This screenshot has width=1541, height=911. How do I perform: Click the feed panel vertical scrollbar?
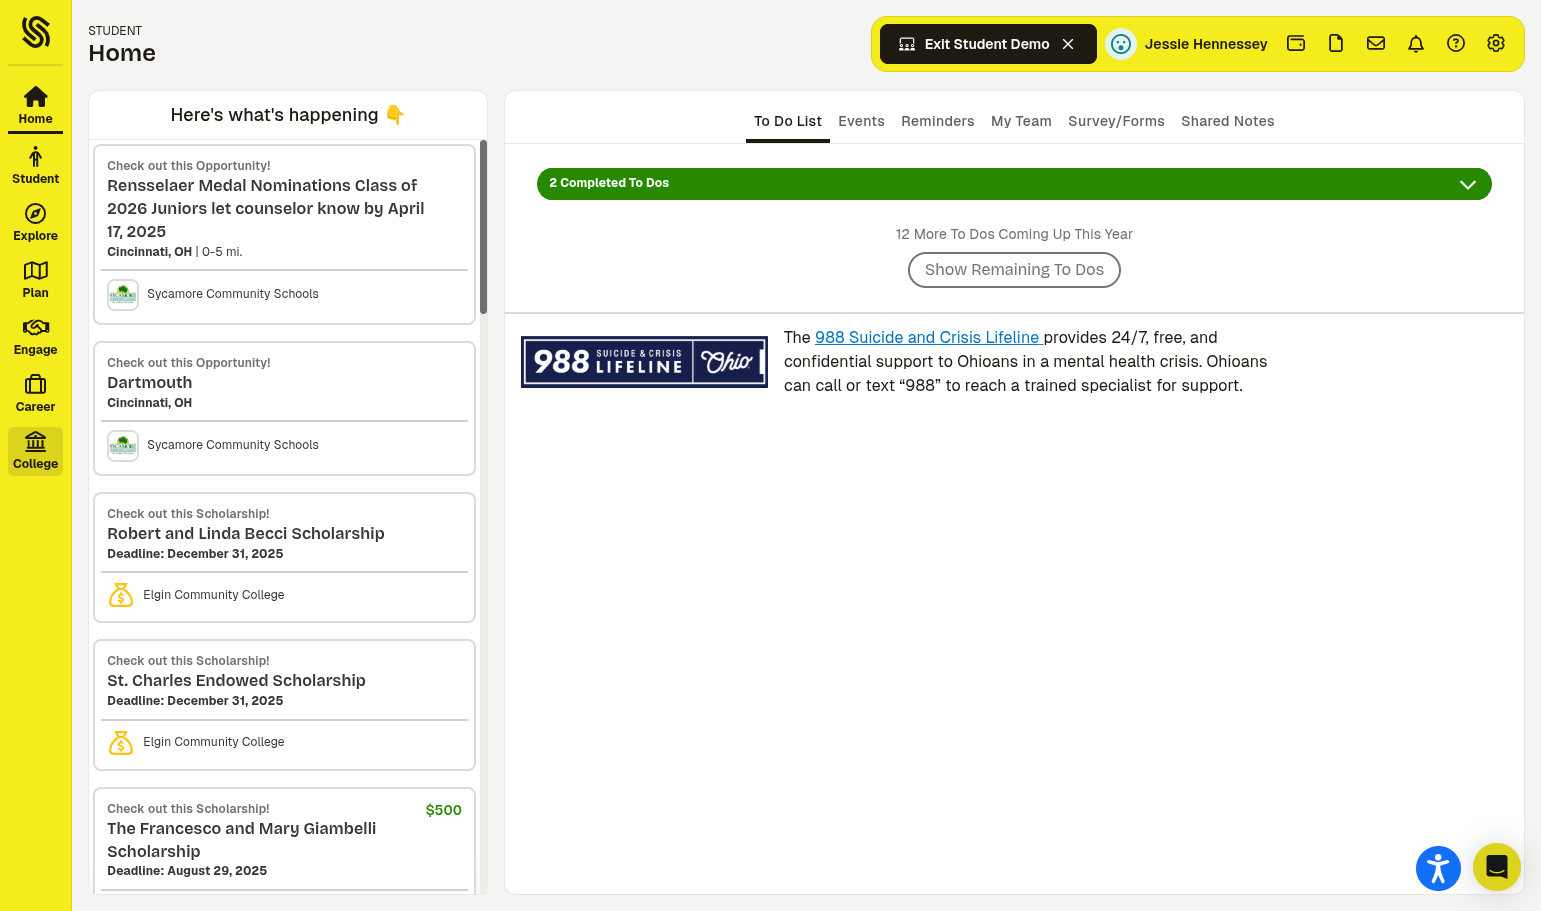click(x=483, y=227)
